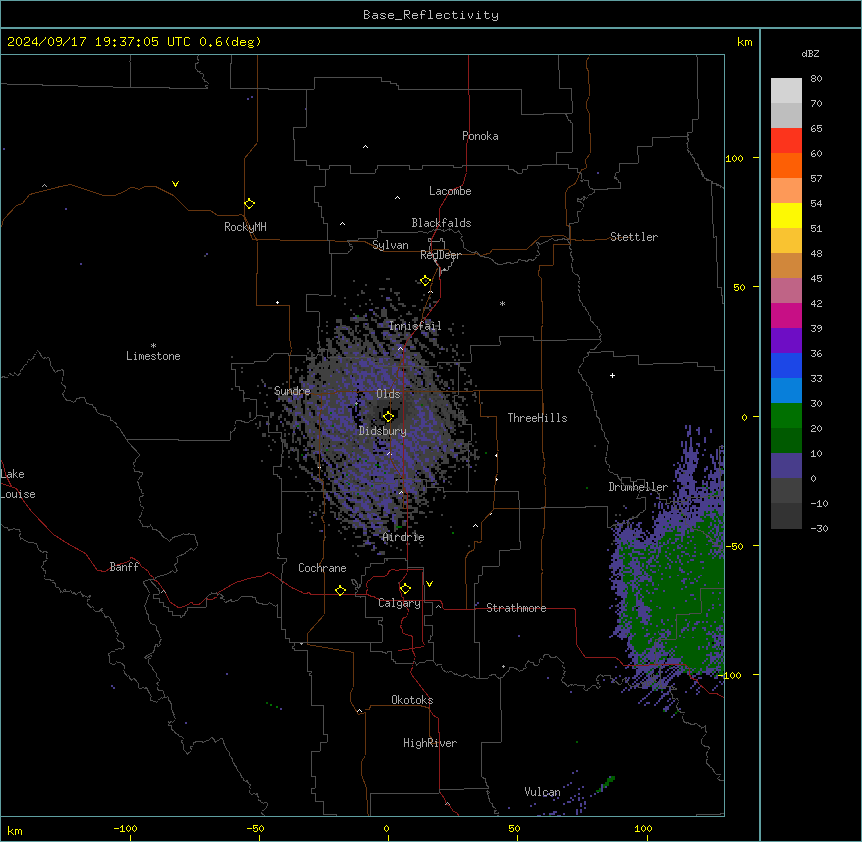Click the HighRiver city label
This screenshot has height=842, width=862.
(430, 743)
